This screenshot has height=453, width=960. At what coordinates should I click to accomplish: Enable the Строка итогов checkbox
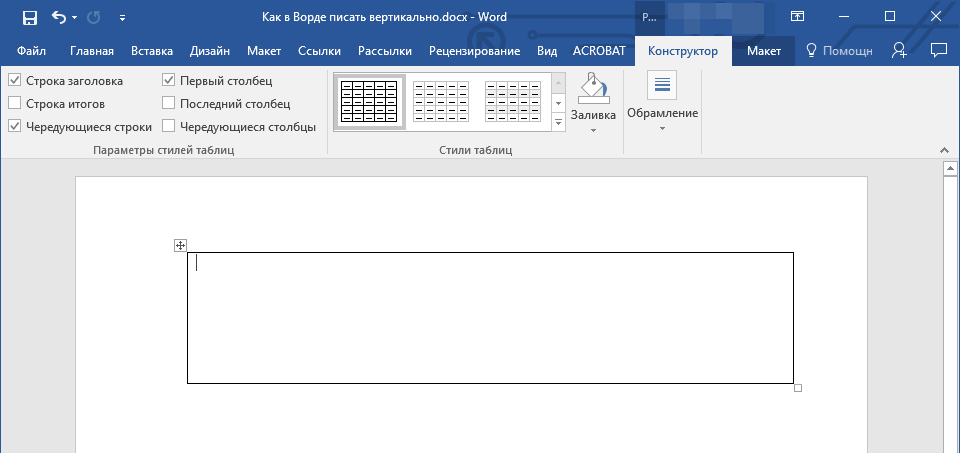tap(15, 103)
